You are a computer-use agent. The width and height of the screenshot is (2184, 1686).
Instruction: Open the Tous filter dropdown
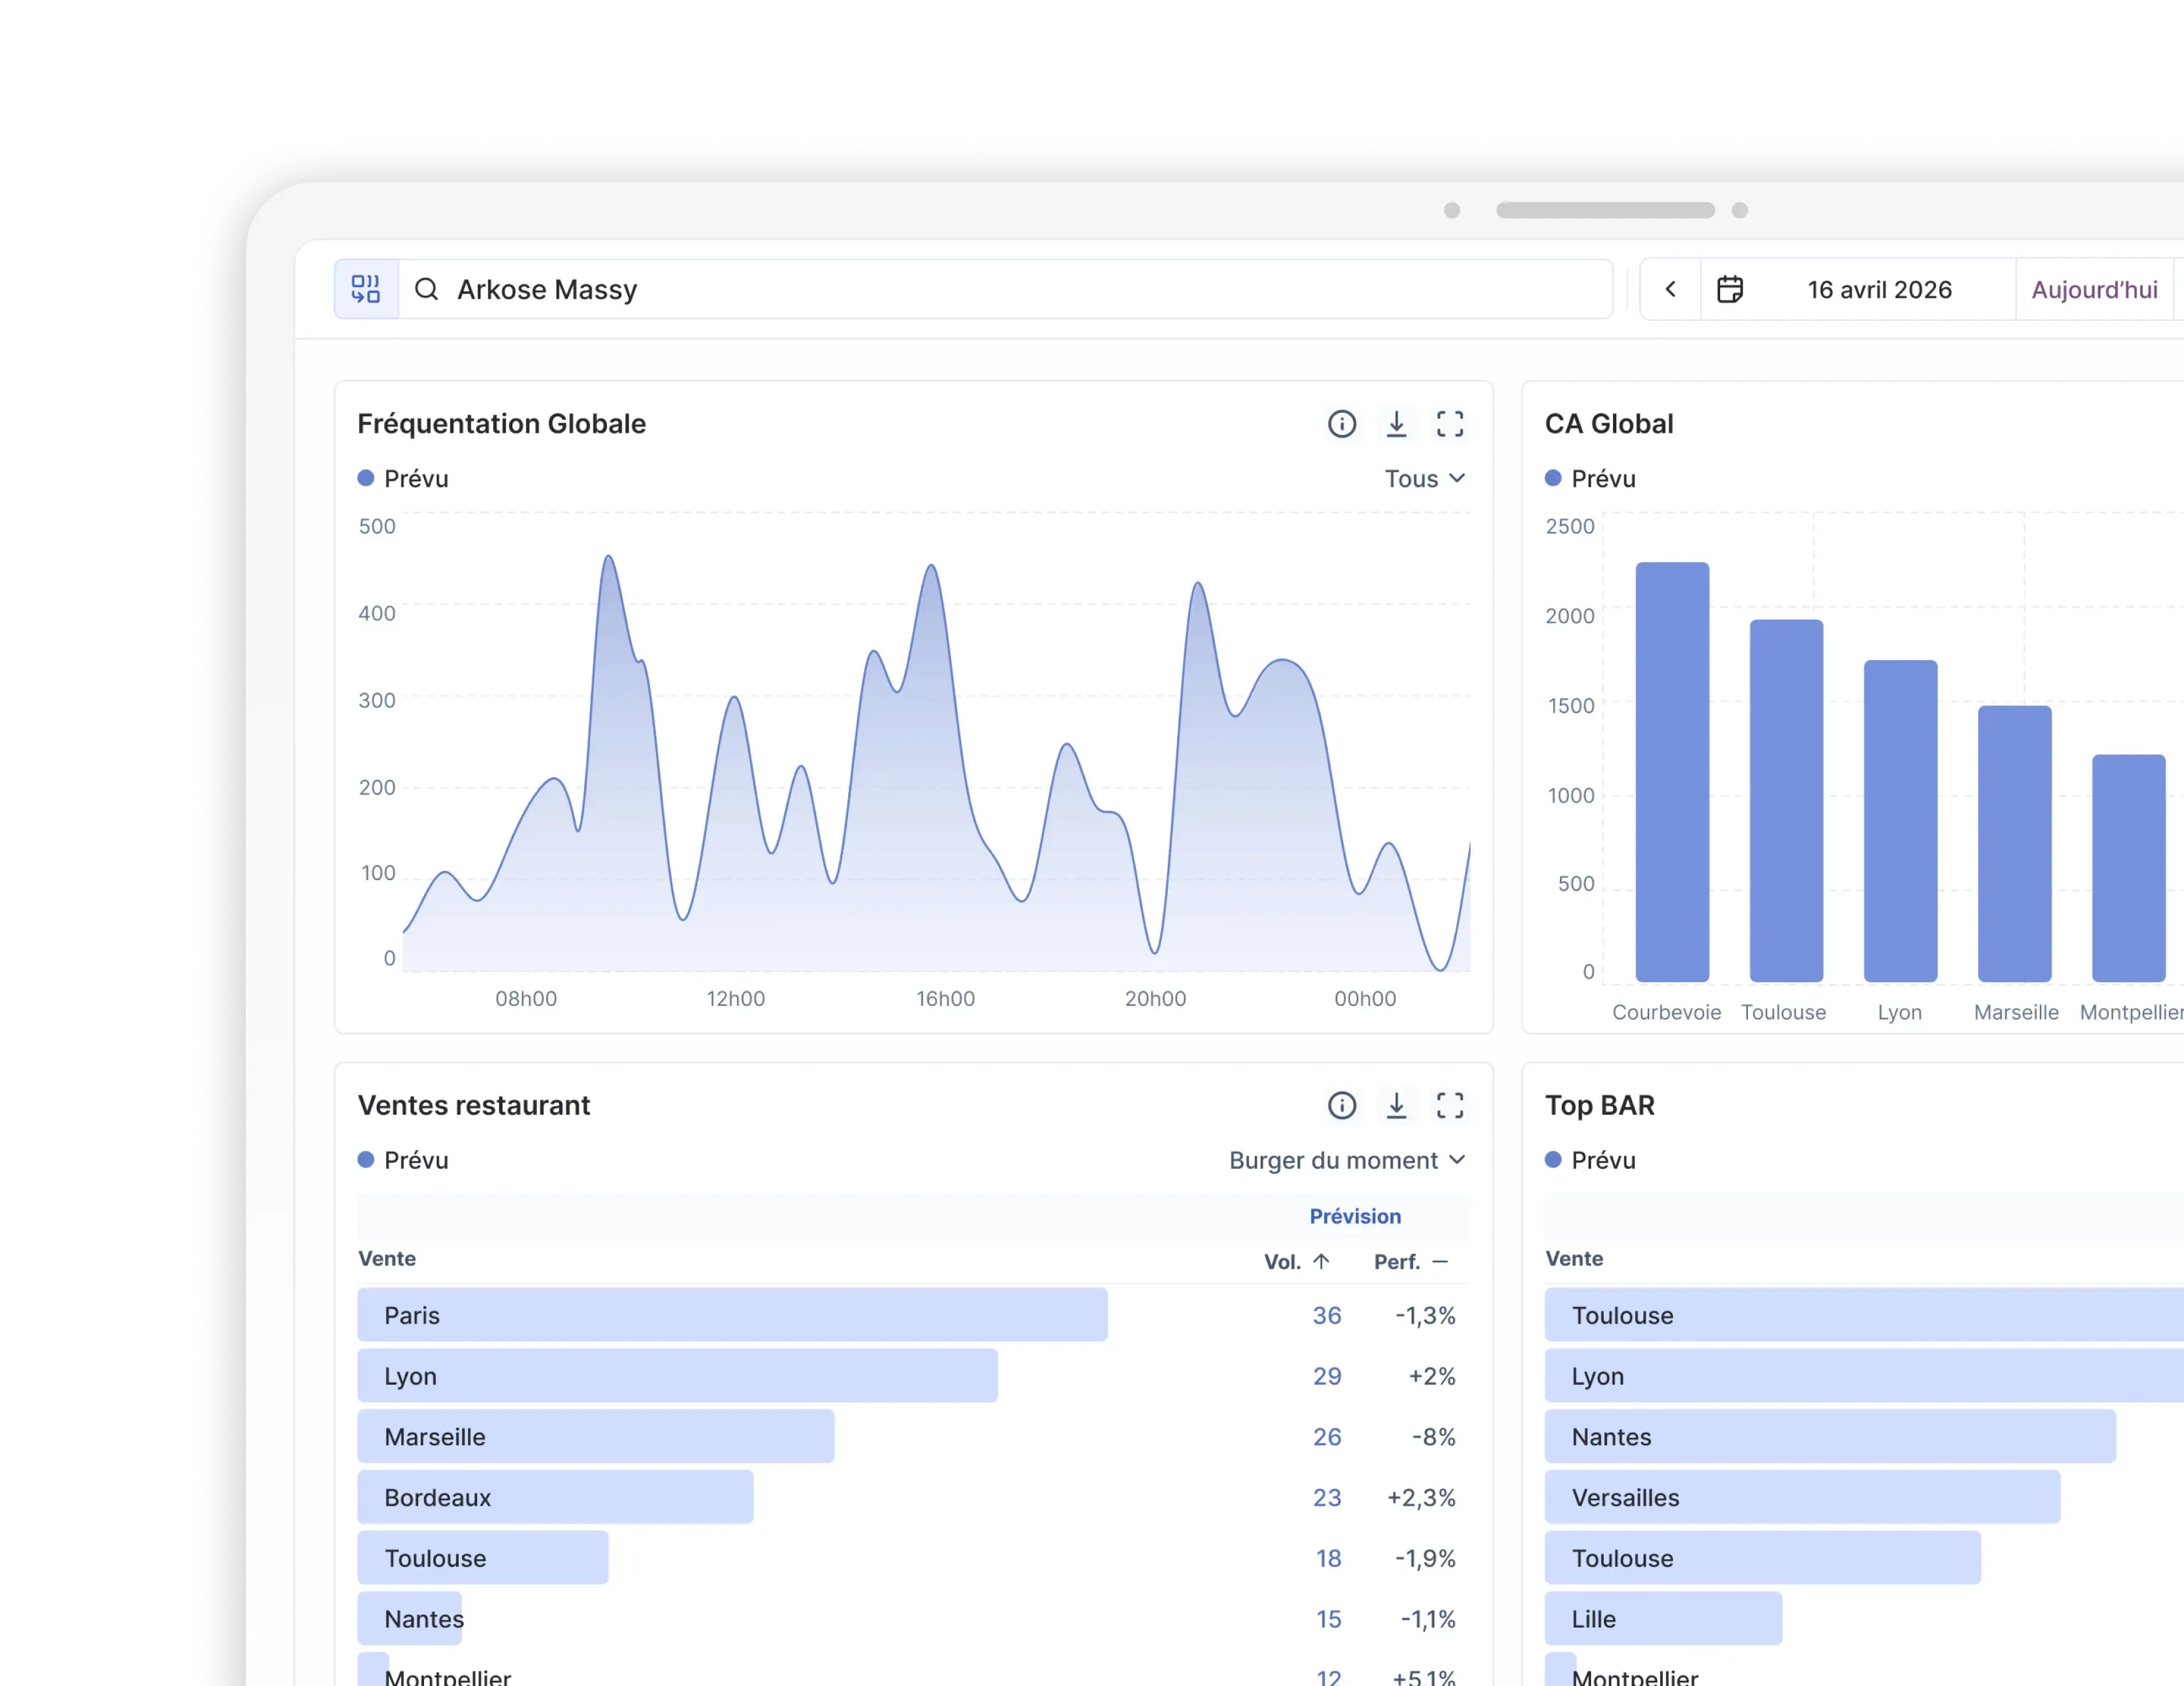click(1424, 478)
